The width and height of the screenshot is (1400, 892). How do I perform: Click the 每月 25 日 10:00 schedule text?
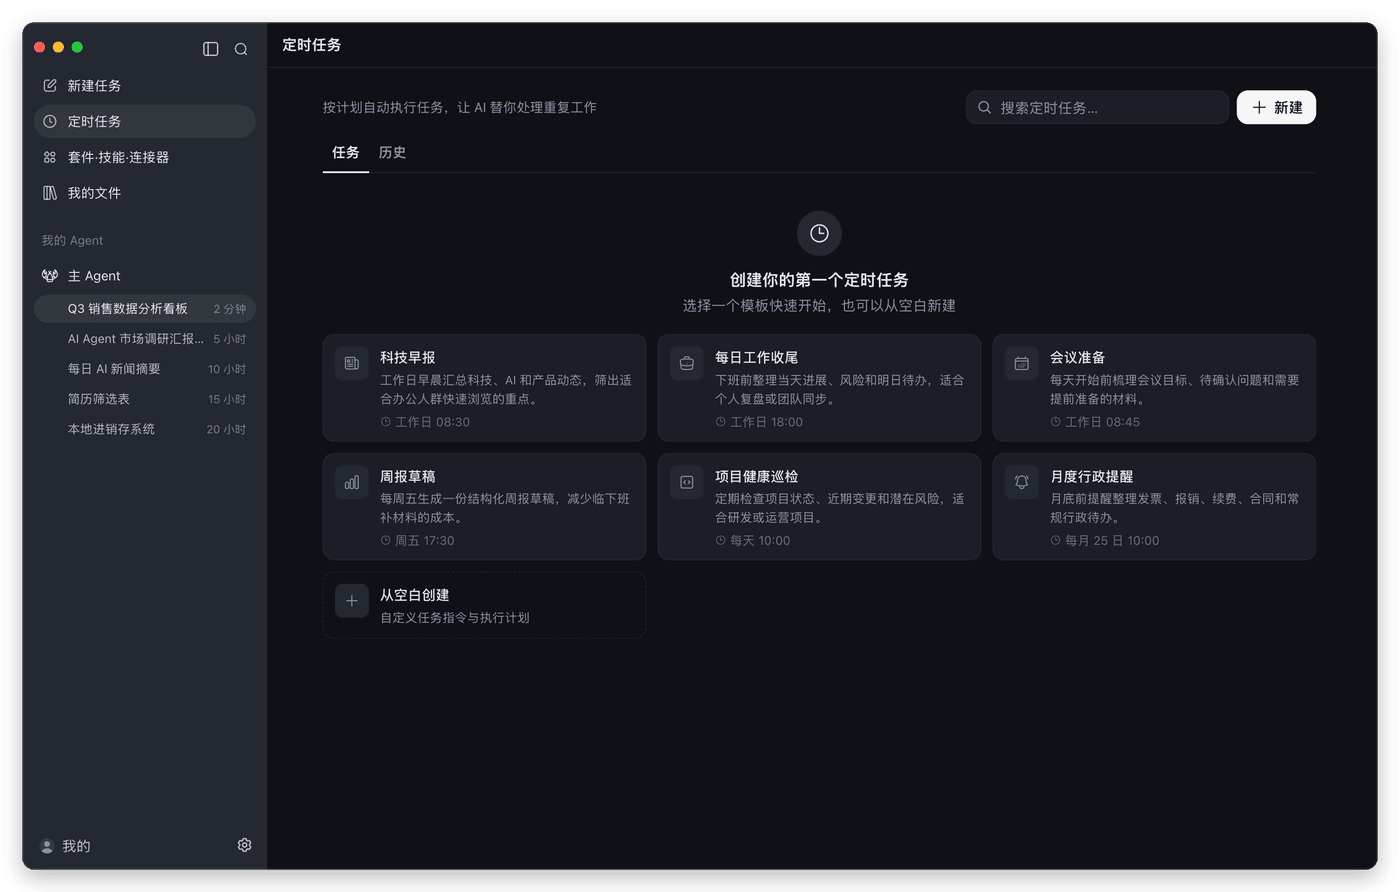click(1112, 541)
